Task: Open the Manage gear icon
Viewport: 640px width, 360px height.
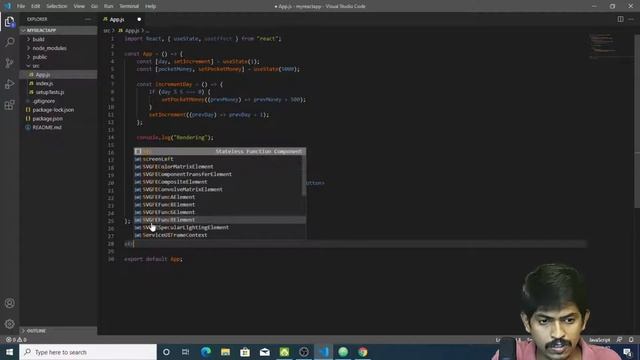Action: coord(9,324)
